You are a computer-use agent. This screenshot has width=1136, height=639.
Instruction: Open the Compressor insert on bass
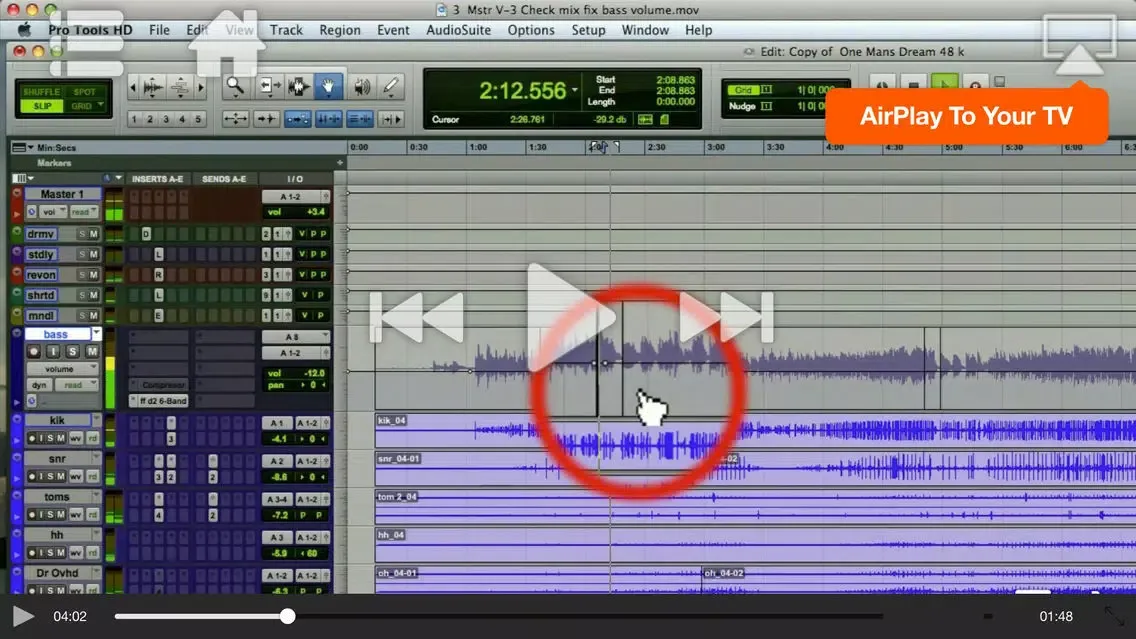click(159, 385)
